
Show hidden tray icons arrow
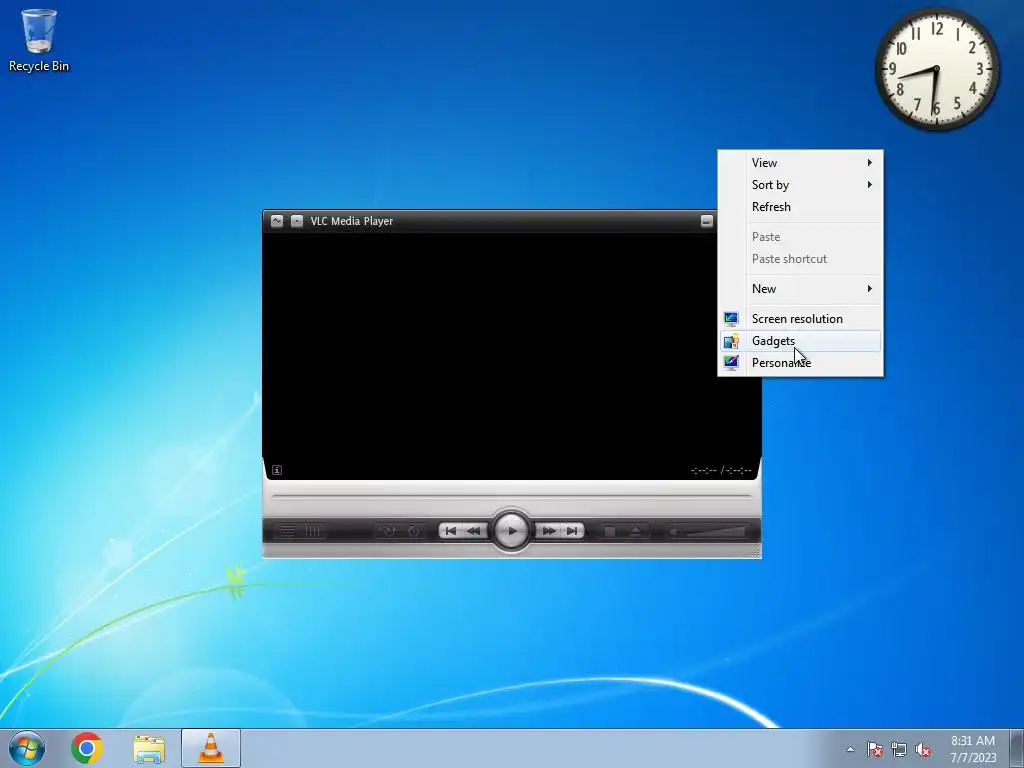click(x=850, y=749)
